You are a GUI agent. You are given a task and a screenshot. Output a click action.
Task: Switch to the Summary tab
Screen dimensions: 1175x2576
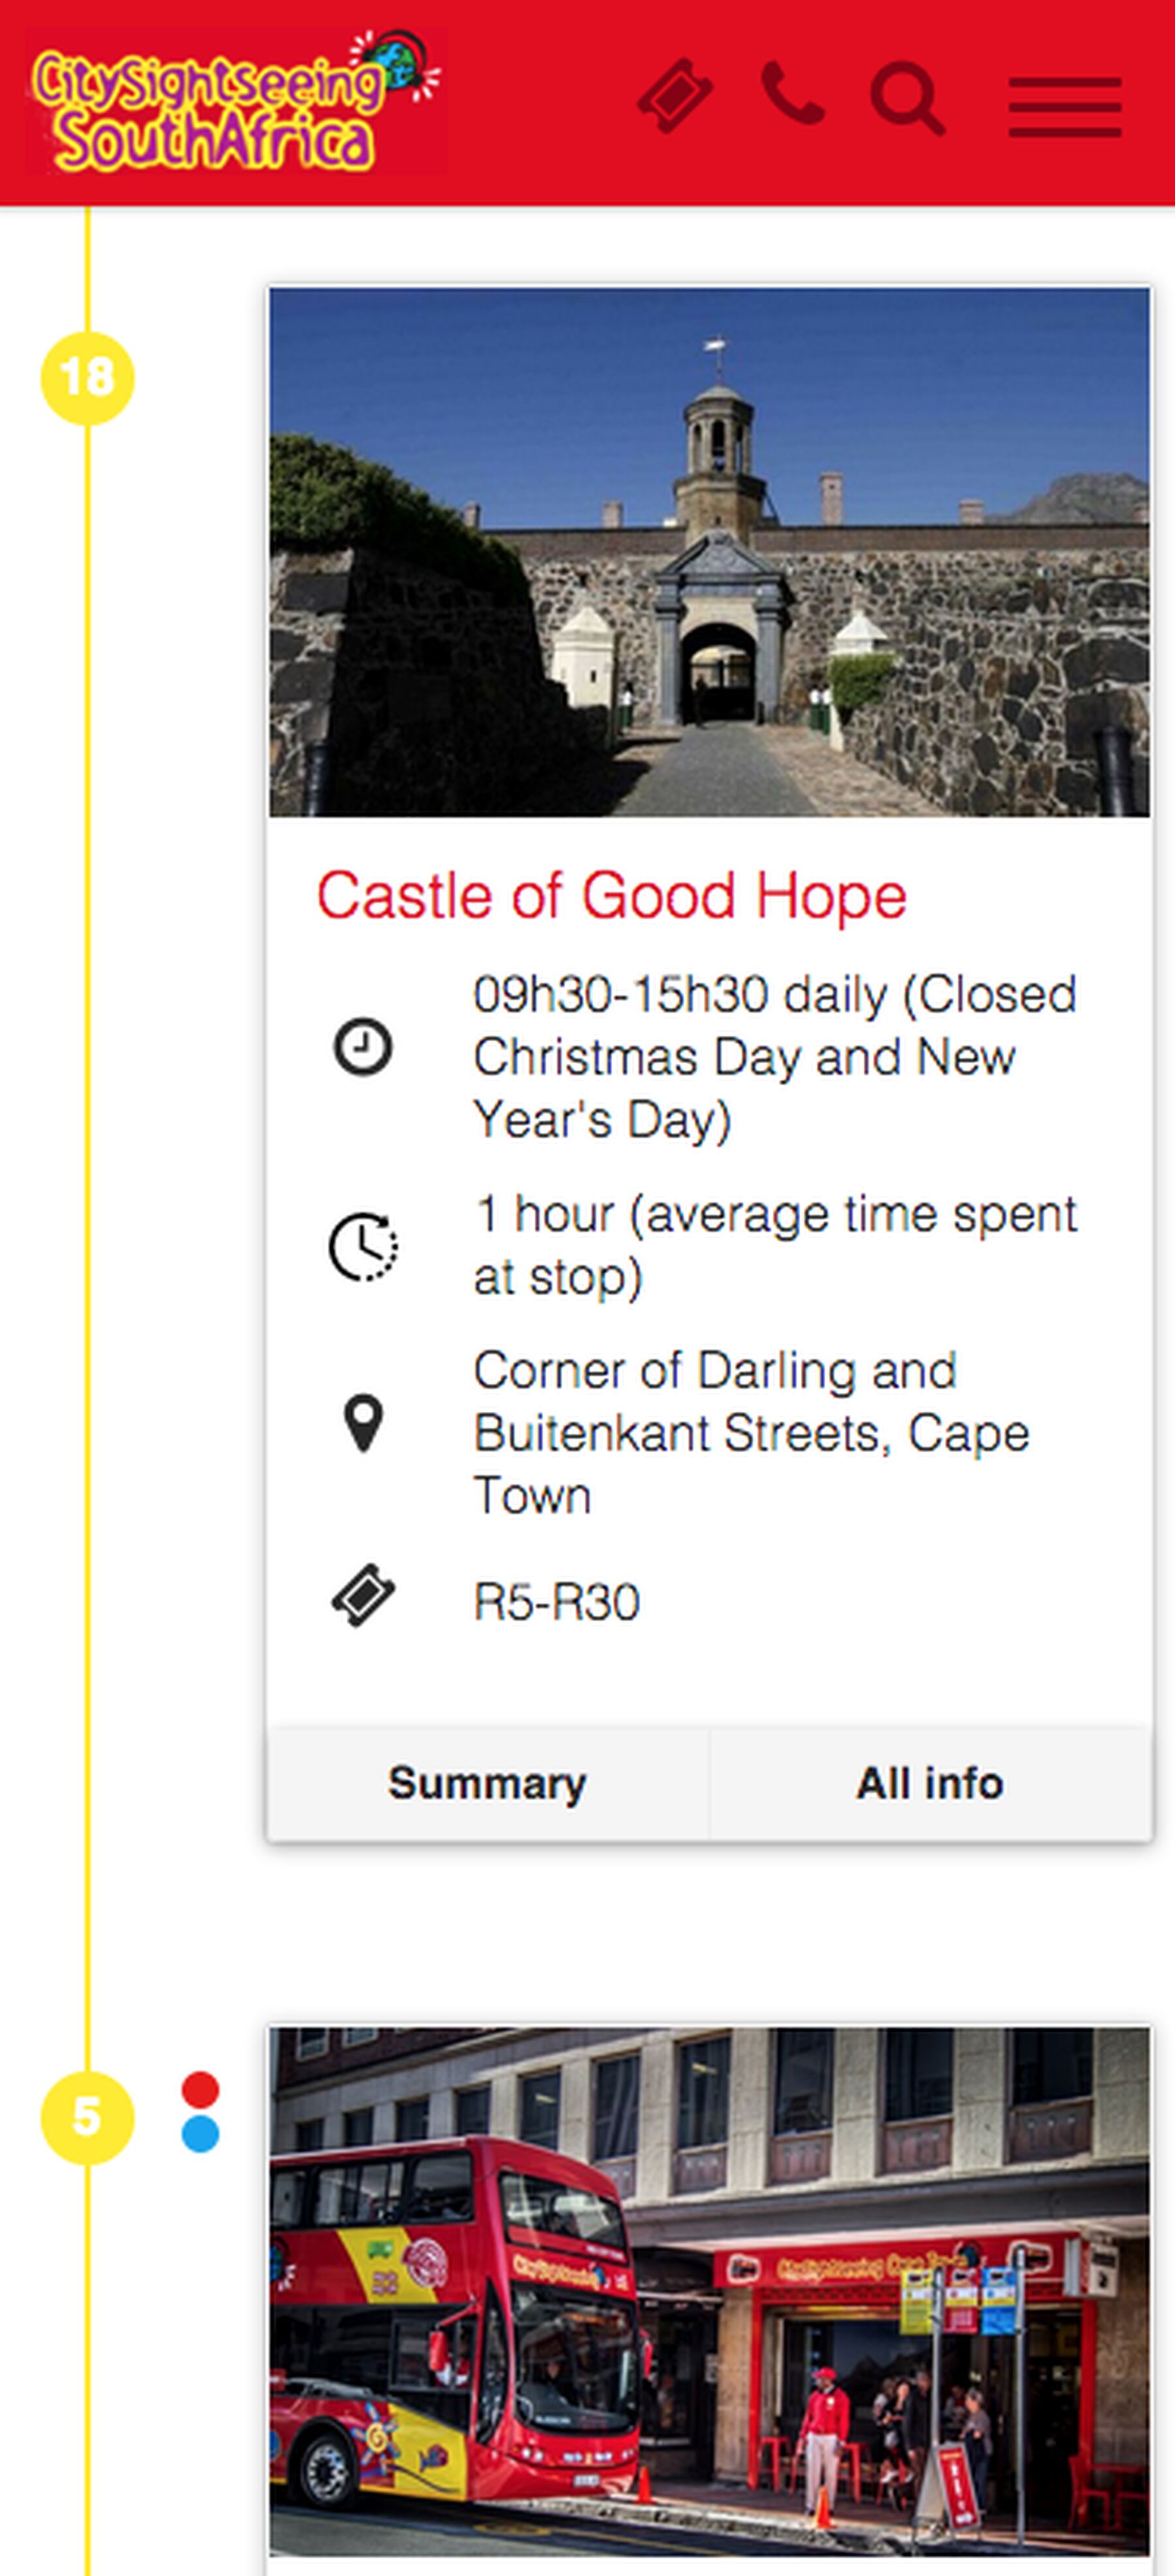[488, 1783]
